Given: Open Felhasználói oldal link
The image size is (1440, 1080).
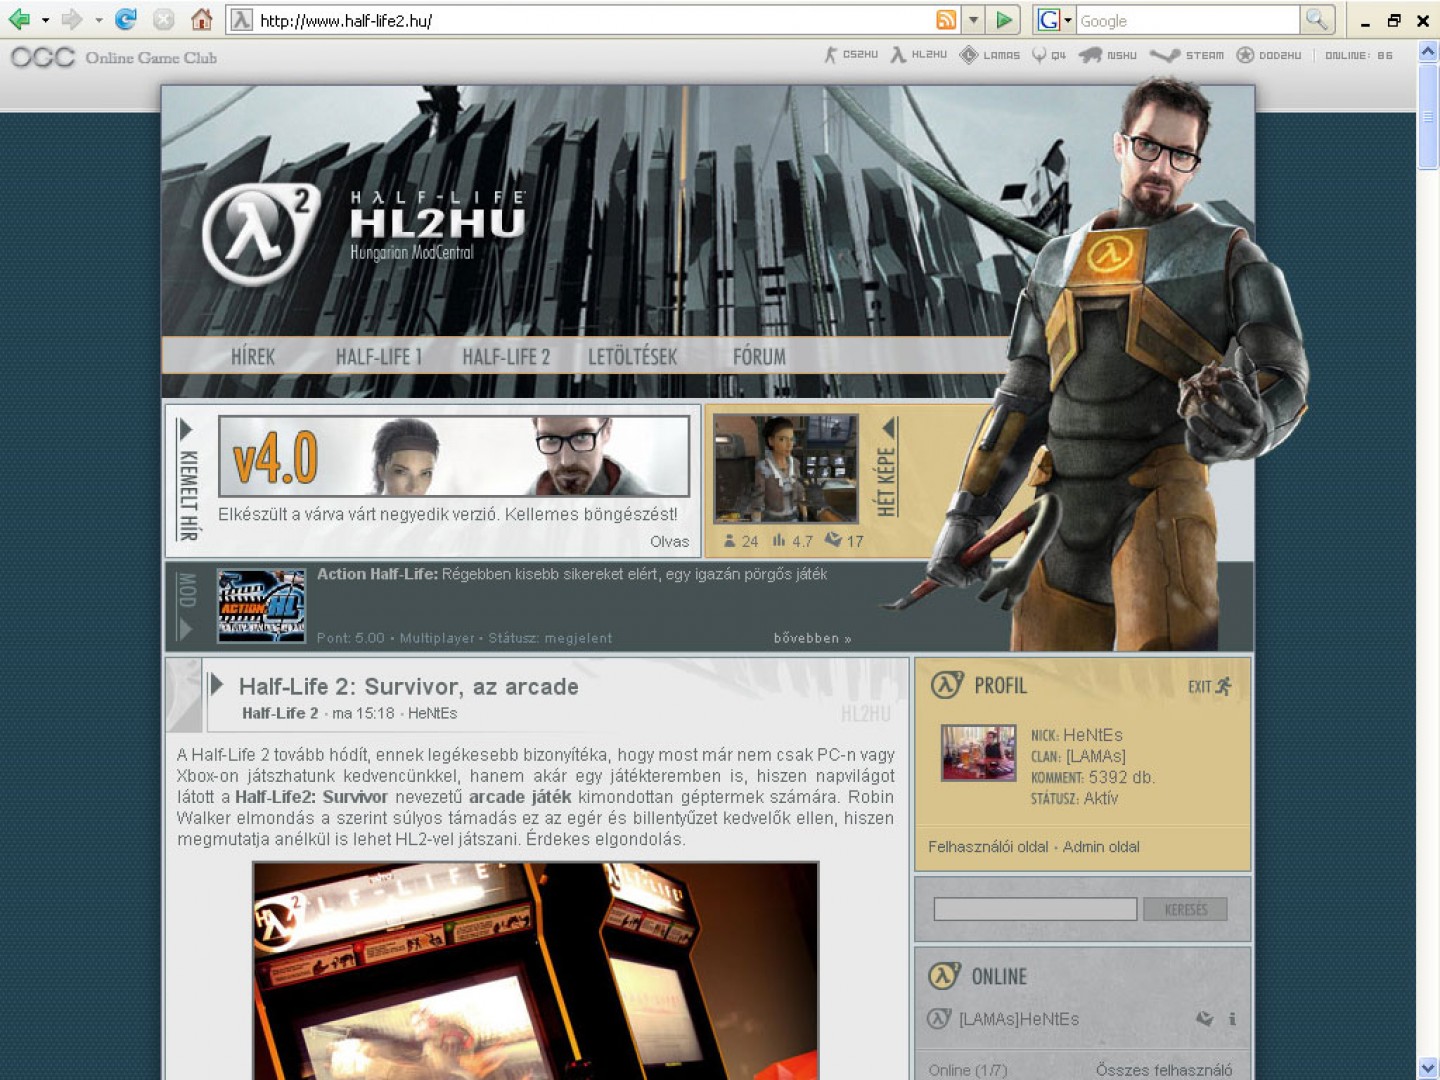Looking at the screenshot, I should coord(988,847).
